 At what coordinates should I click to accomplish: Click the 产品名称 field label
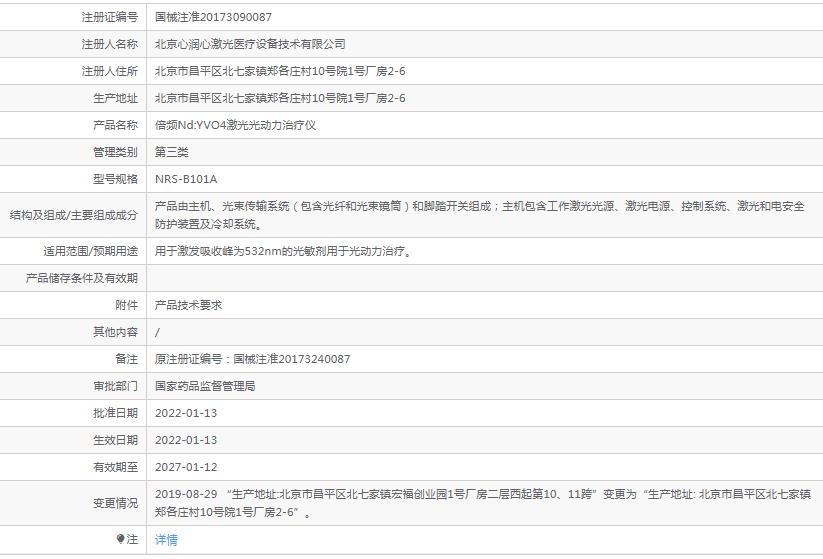click(115, 125)
